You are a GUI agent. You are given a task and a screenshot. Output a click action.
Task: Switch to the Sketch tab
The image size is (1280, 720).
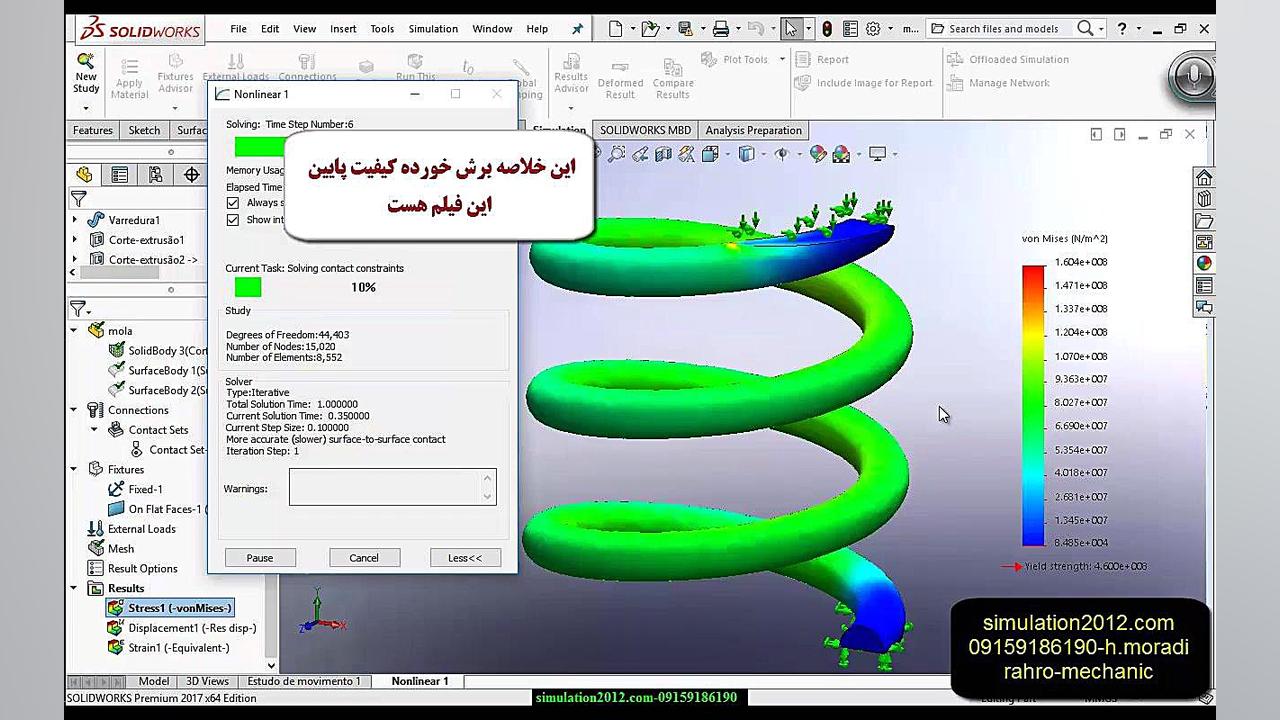144,131
